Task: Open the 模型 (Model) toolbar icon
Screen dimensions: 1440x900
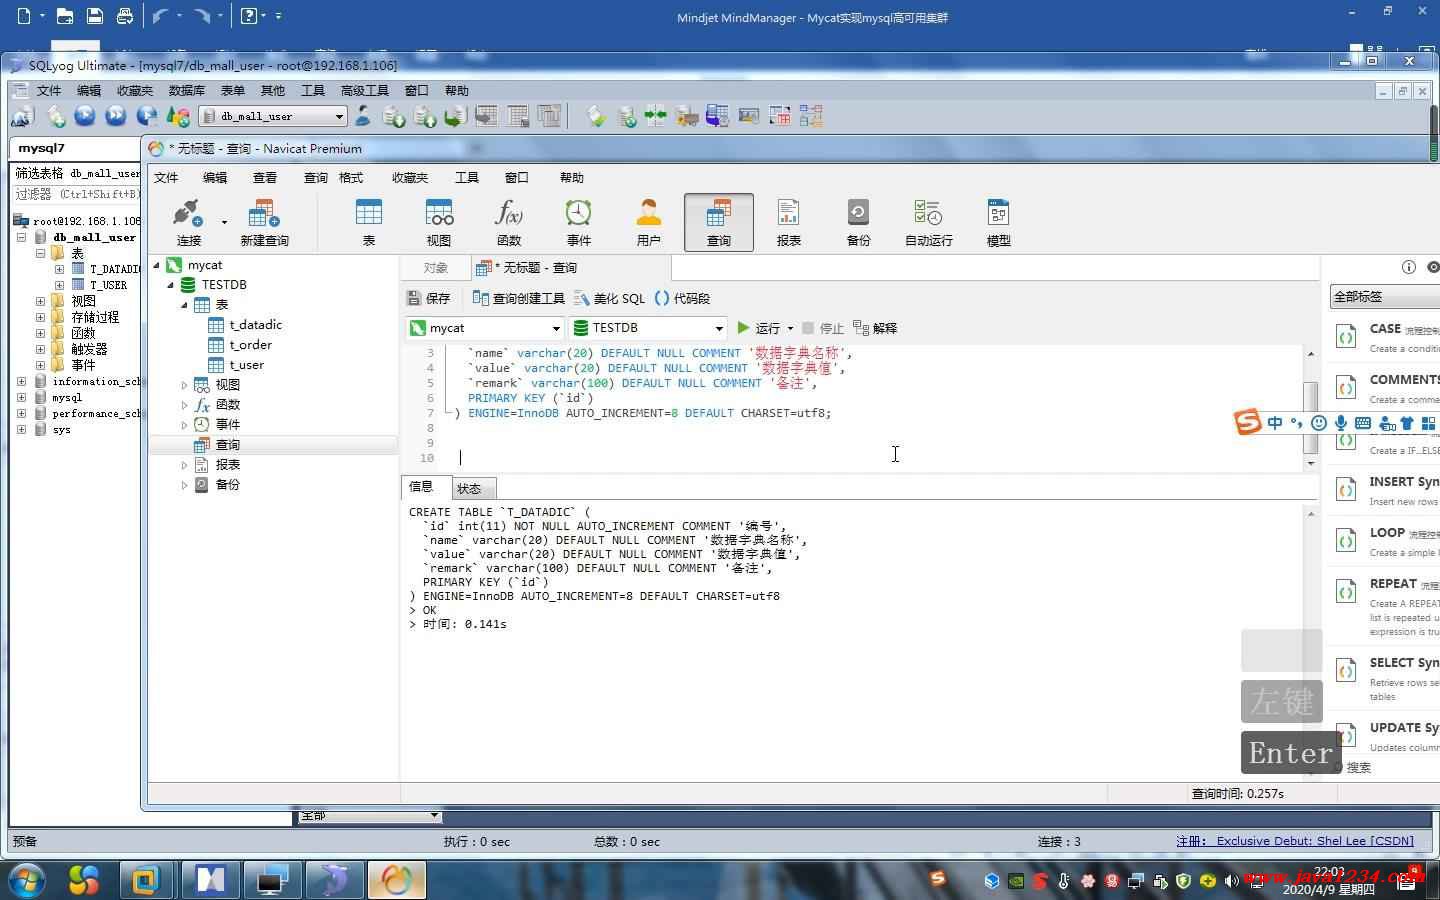Action: tap(999, 222)
